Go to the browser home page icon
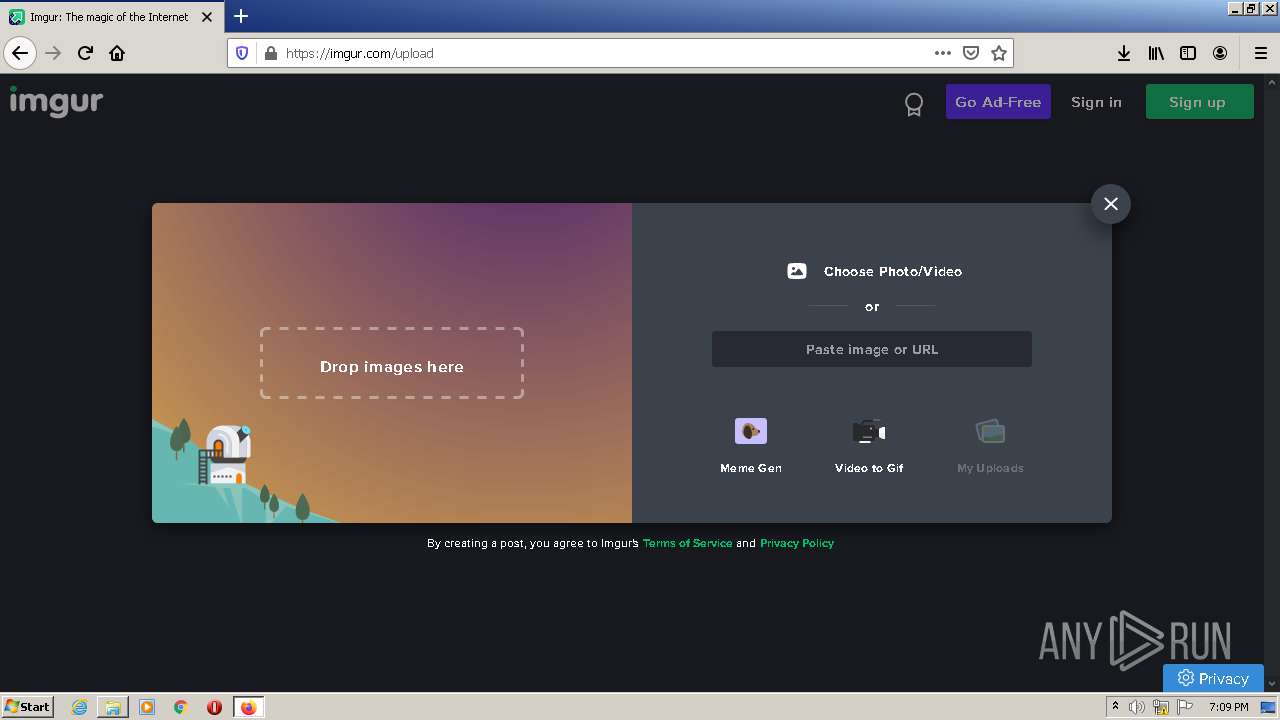The width and height of the screenshot is (1280, 720). pos(117,53)
